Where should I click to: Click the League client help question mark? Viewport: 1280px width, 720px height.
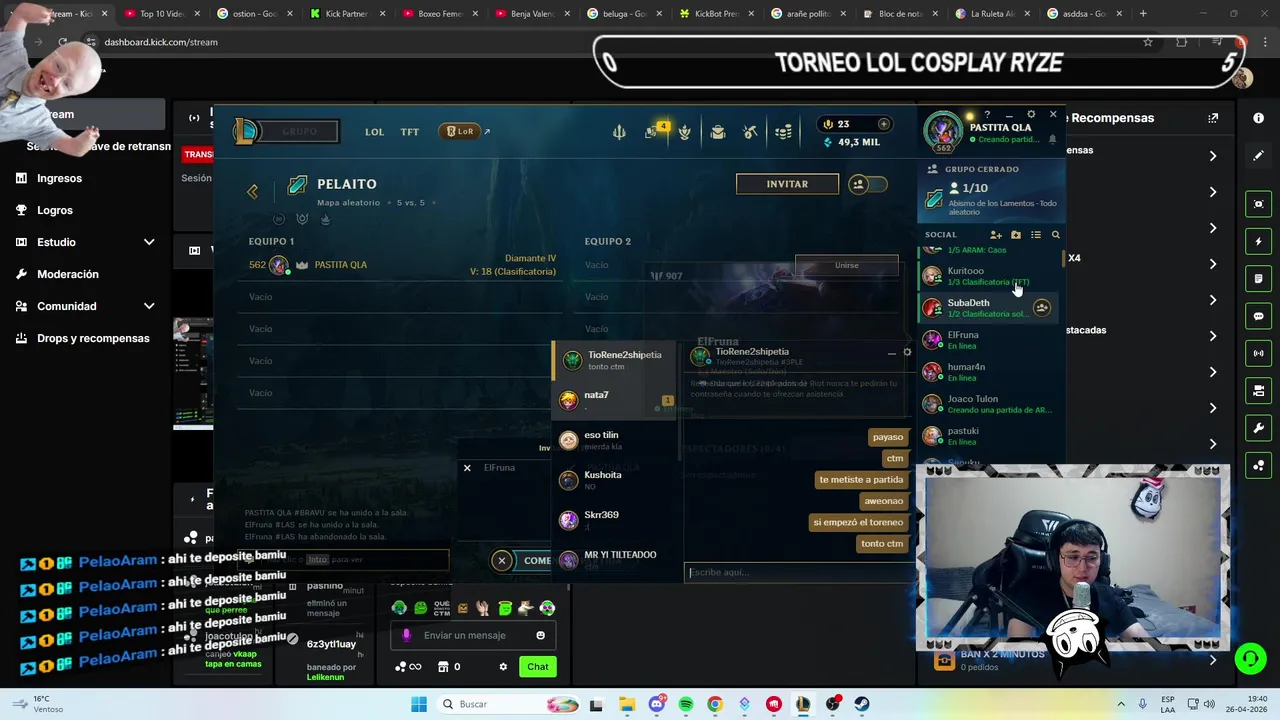pyautogui.click(x=987, y=115)
